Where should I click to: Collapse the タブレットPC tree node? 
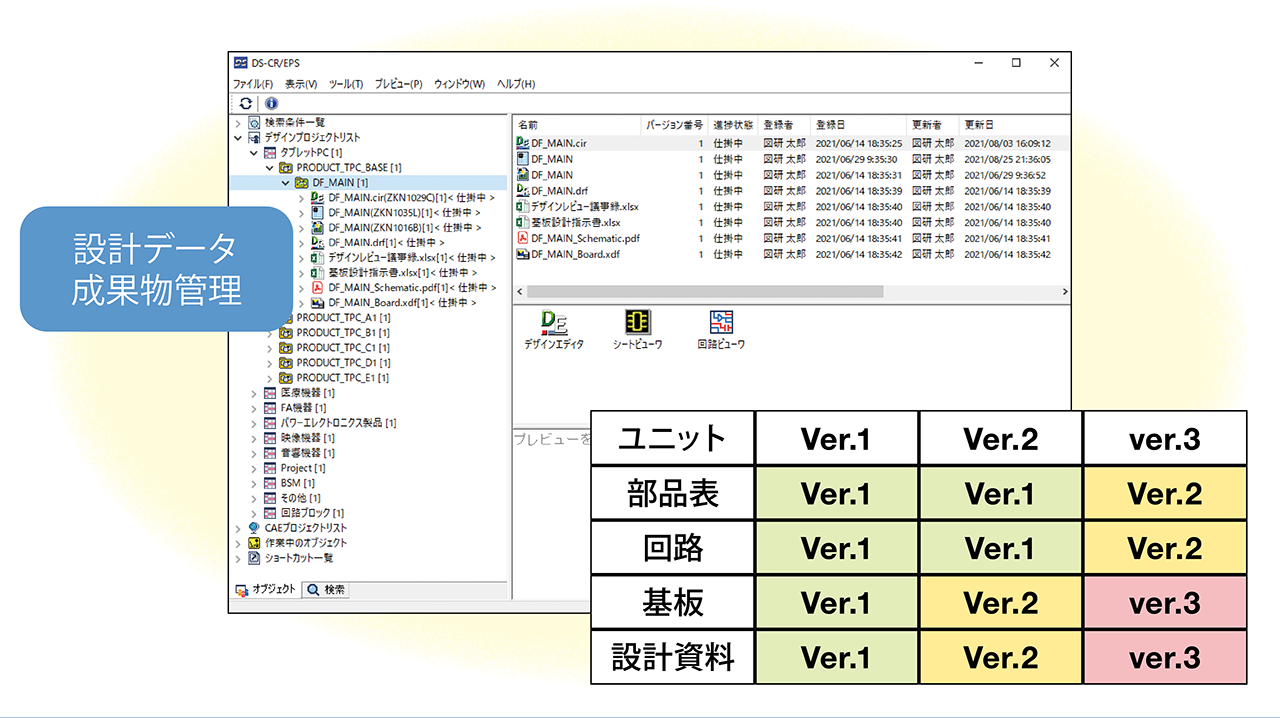tap(254, 153)
